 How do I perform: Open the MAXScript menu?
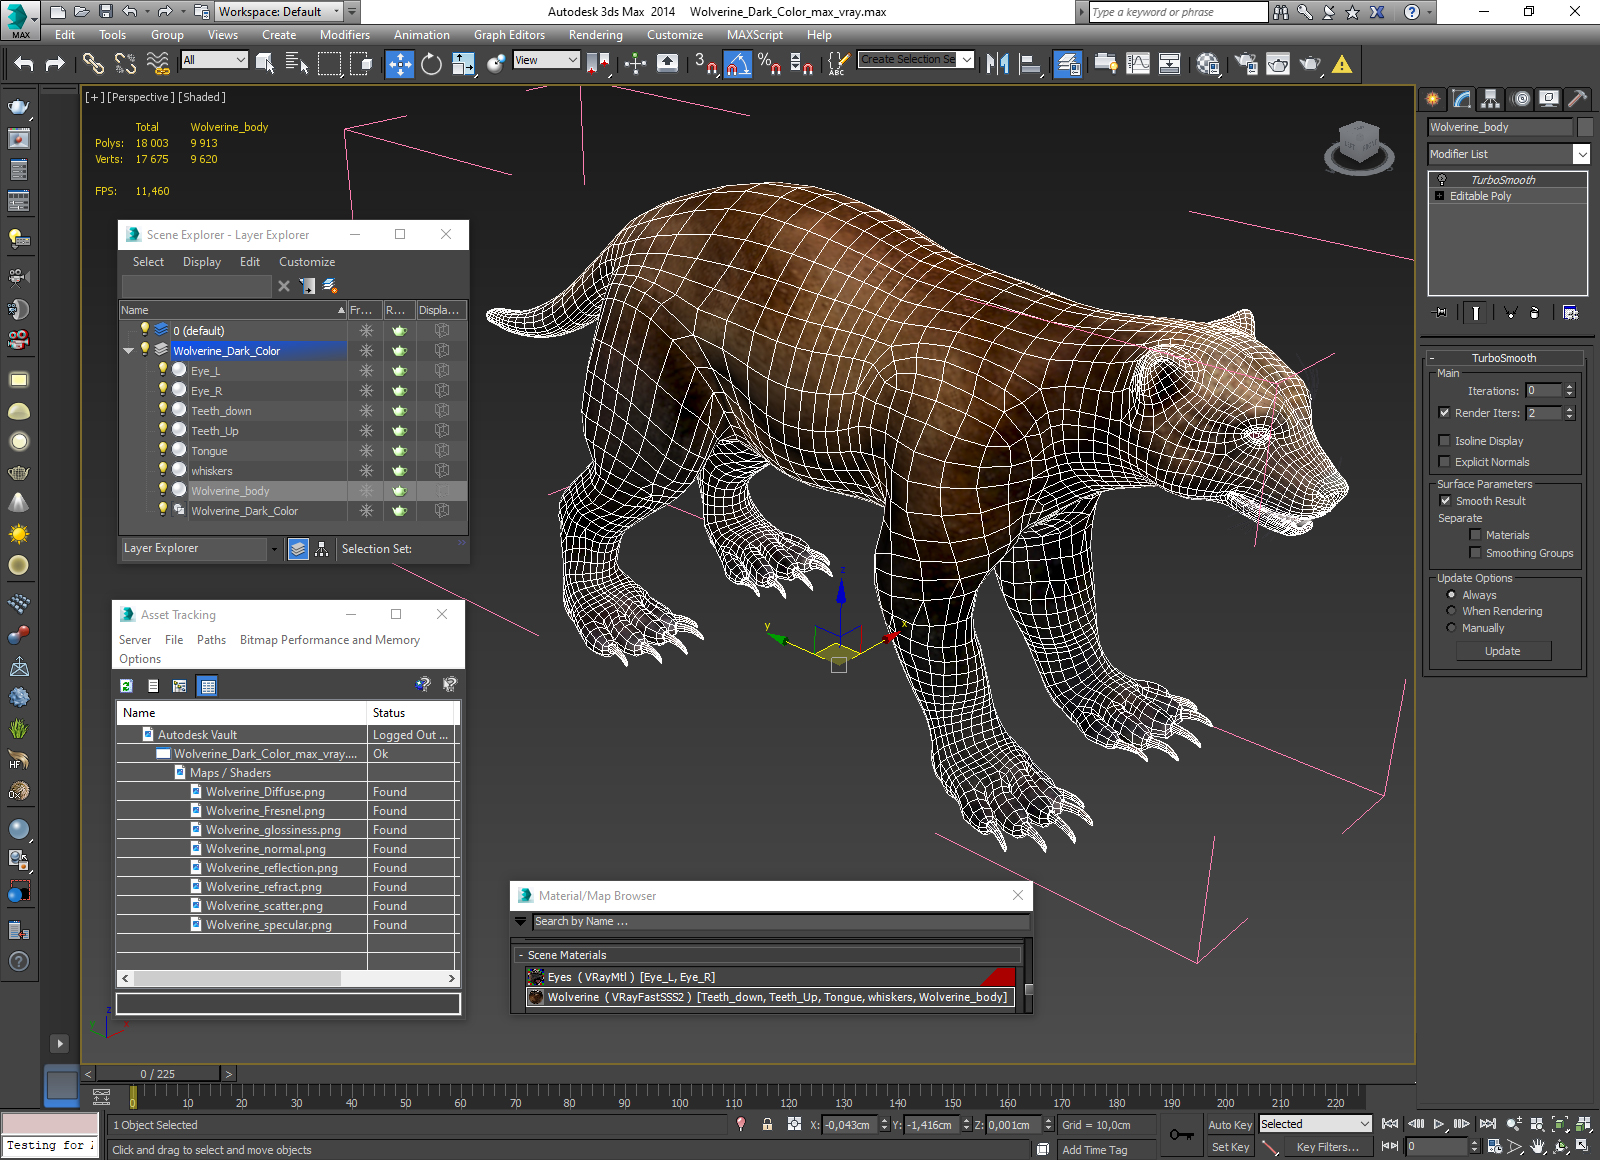[x=754, y=35]
